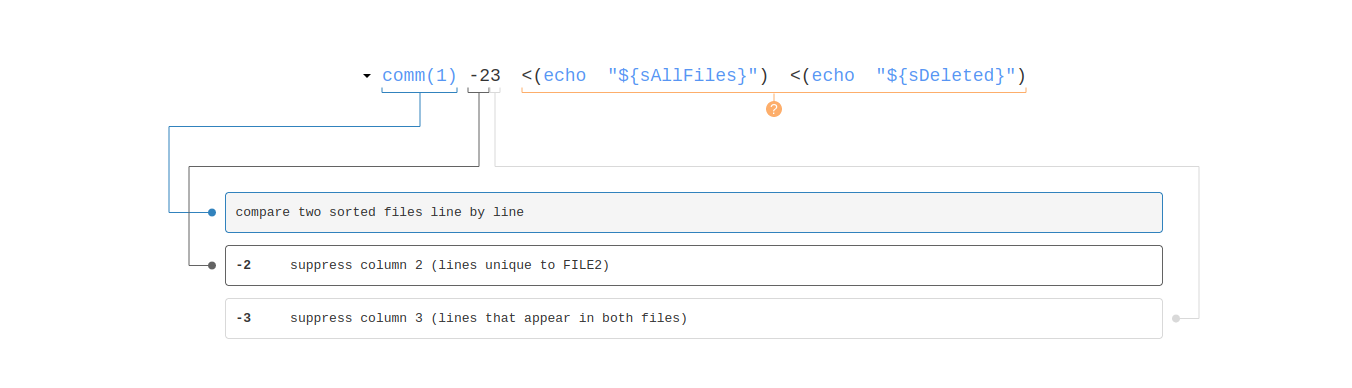The height and width of the screenshot is (388, 1352).
Task: Select the first echo command link
Action: coord(565,75)
